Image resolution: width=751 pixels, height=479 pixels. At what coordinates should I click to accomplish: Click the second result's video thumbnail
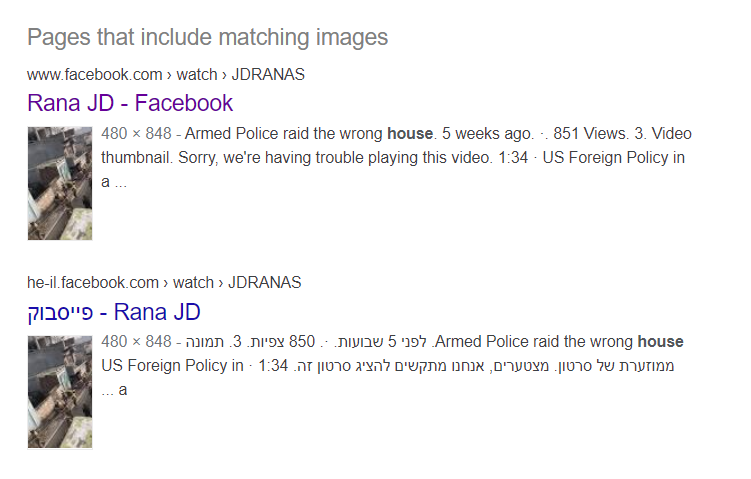click(60, 392)
